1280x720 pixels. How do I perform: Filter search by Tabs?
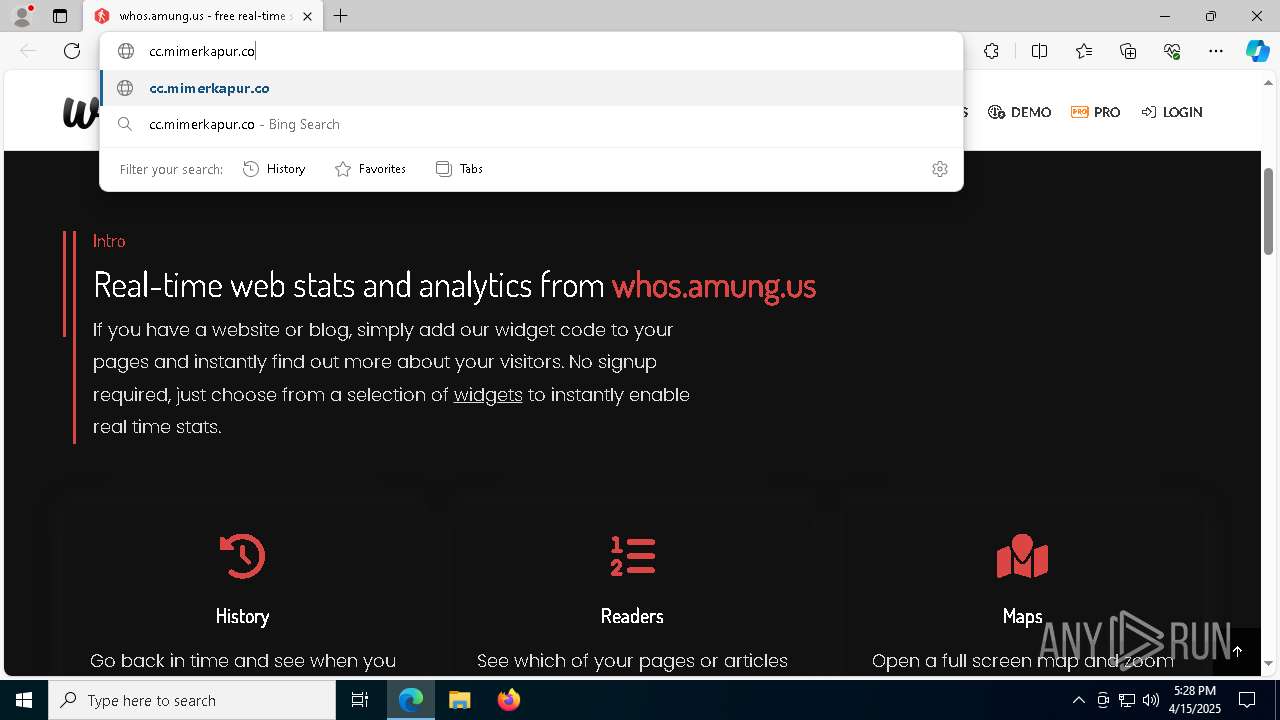(x=459, y=169)
